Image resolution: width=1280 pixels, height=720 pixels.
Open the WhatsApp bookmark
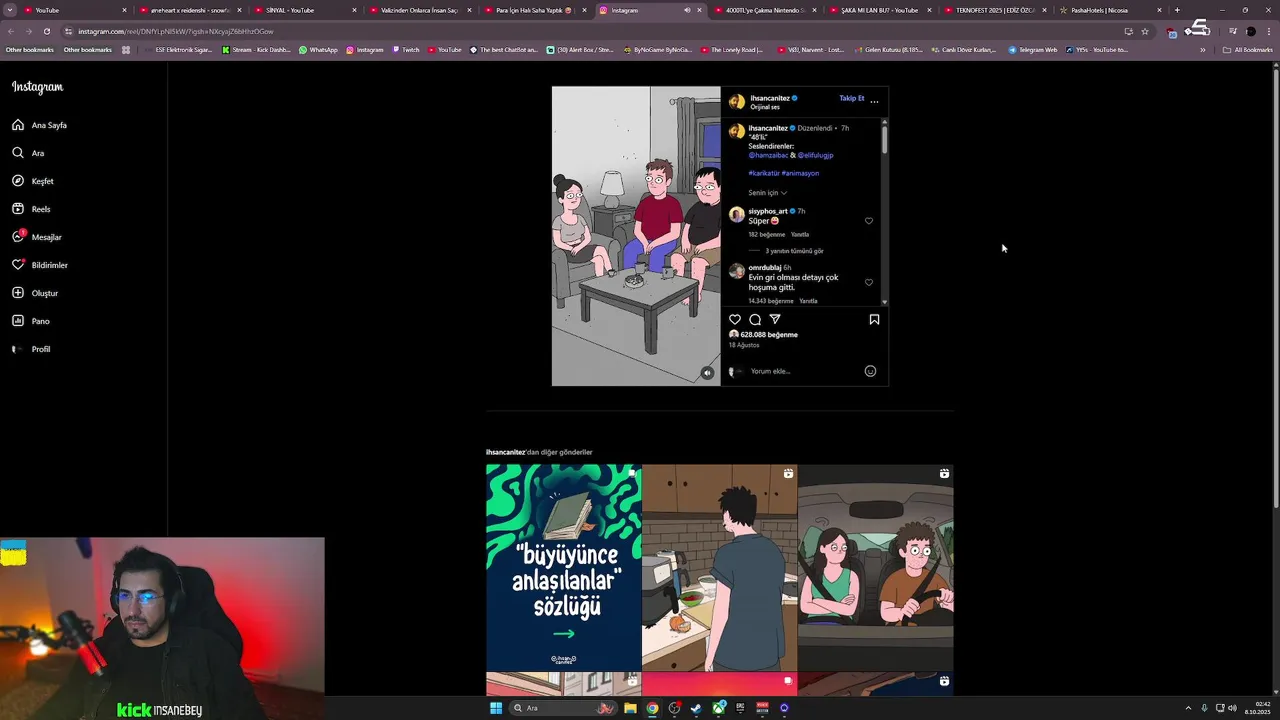[x=318, y=50]
